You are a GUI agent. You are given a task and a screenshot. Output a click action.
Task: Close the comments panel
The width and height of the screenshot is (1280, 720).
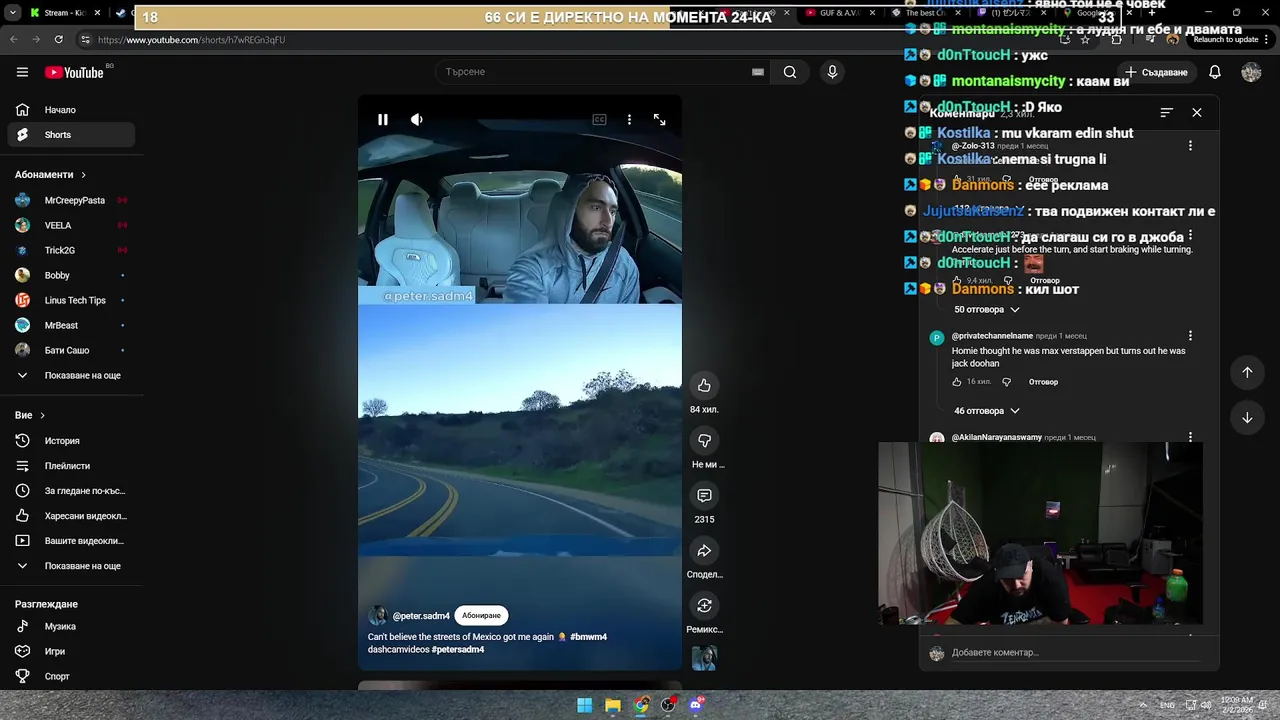coord(1197,113)
